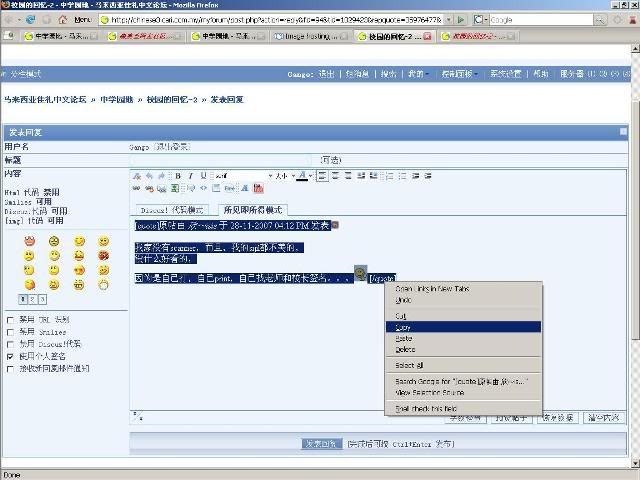Click the underline formatting icon
The image size is (640, 480).
(203, 176)
